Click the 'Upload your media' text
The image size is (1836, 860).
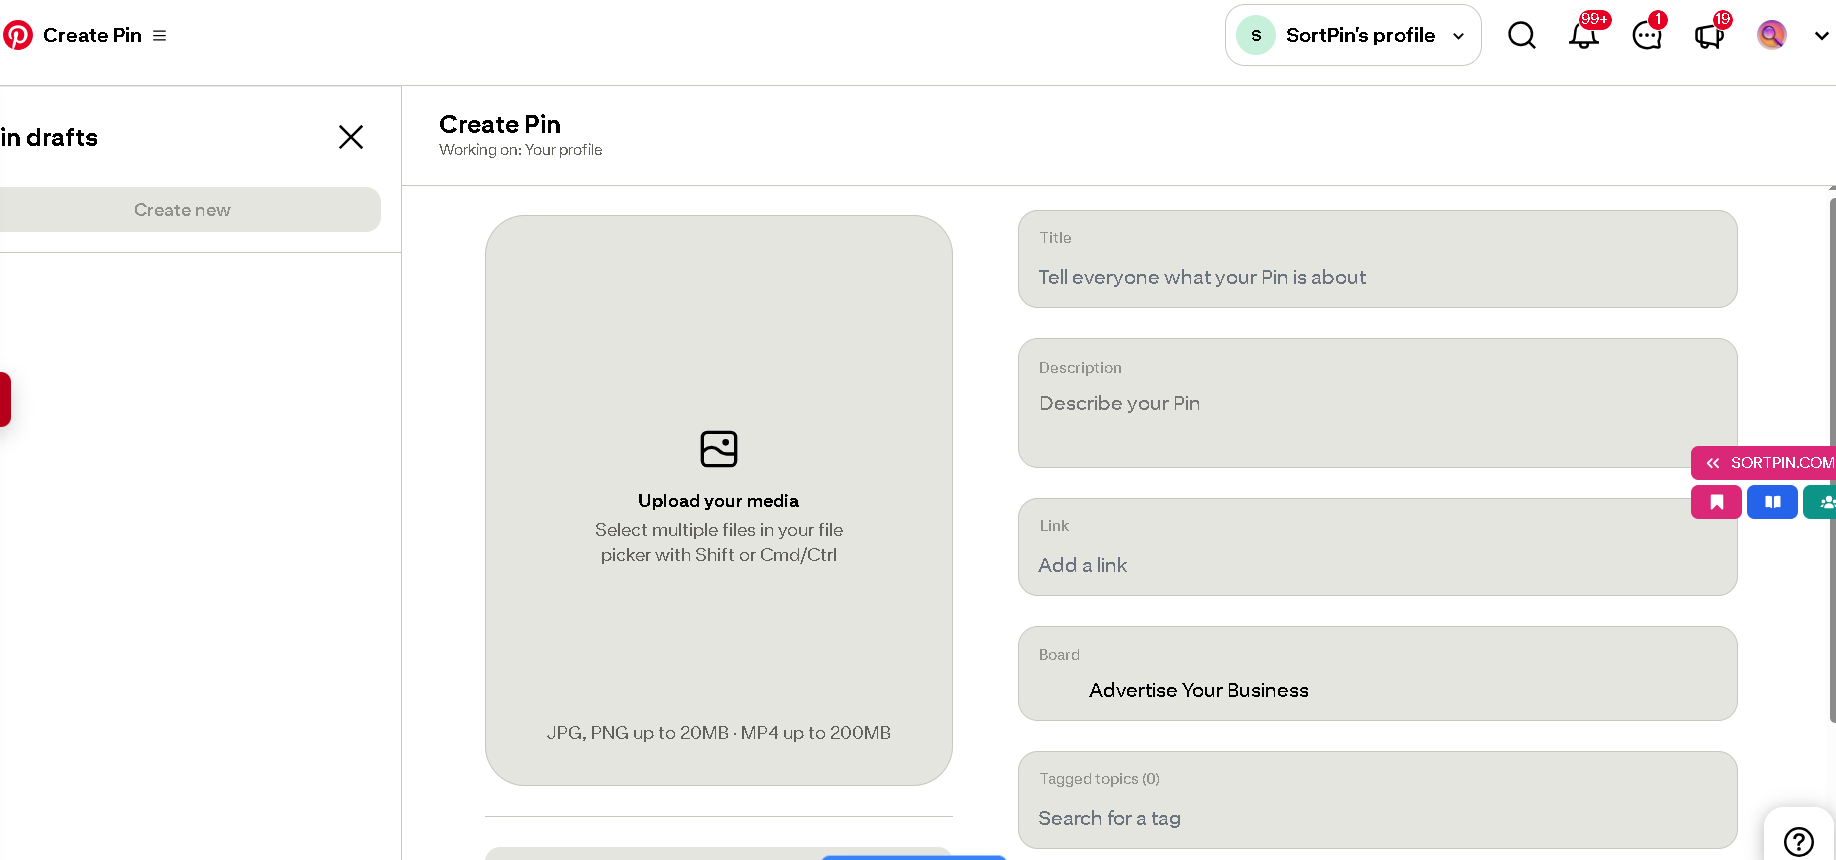(719, 501)
